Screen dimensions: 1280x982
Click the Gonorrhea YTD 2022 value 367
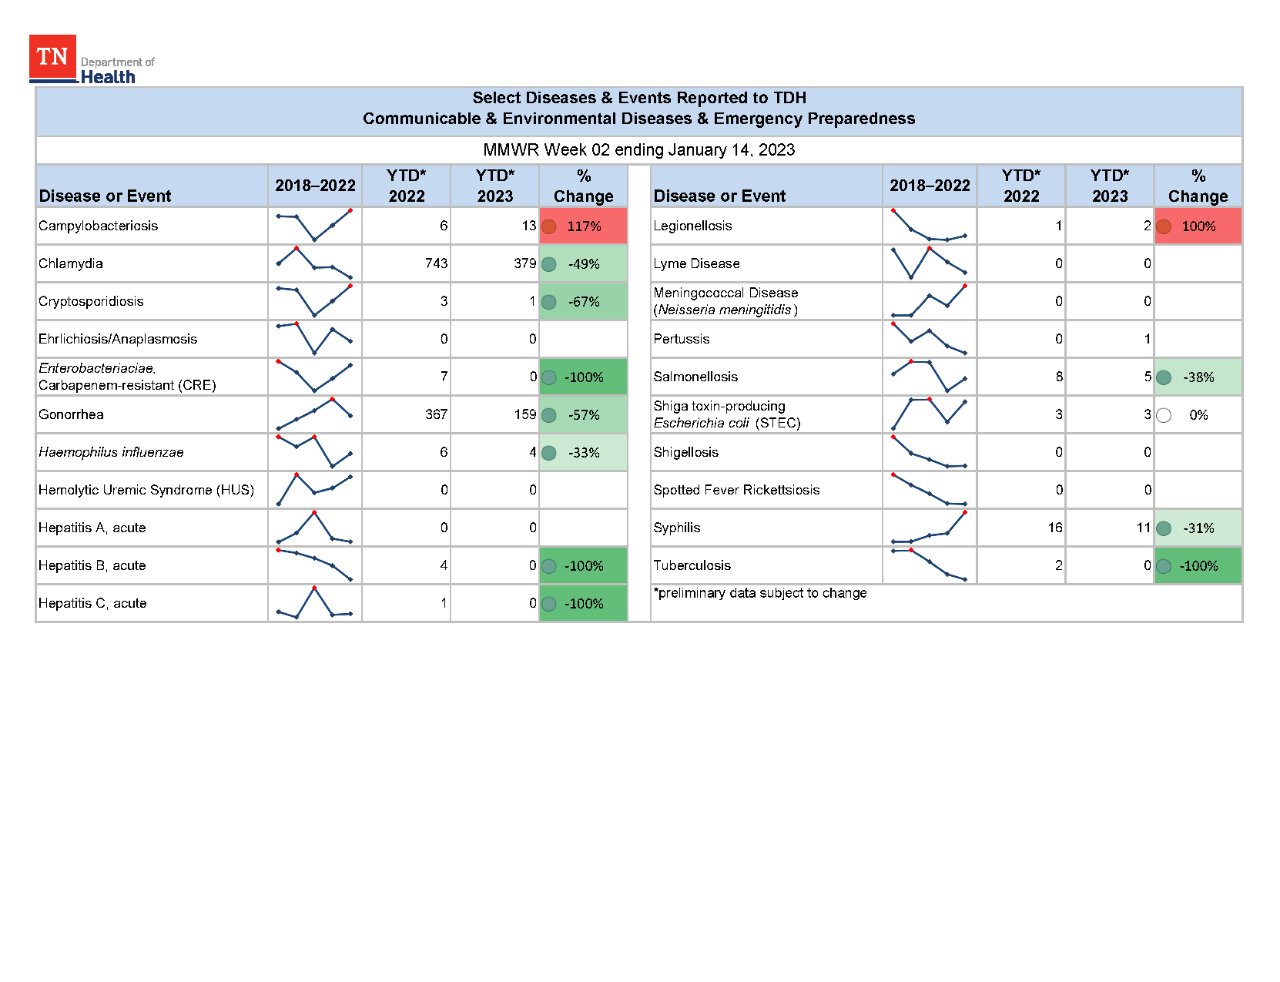click(436, 414)
